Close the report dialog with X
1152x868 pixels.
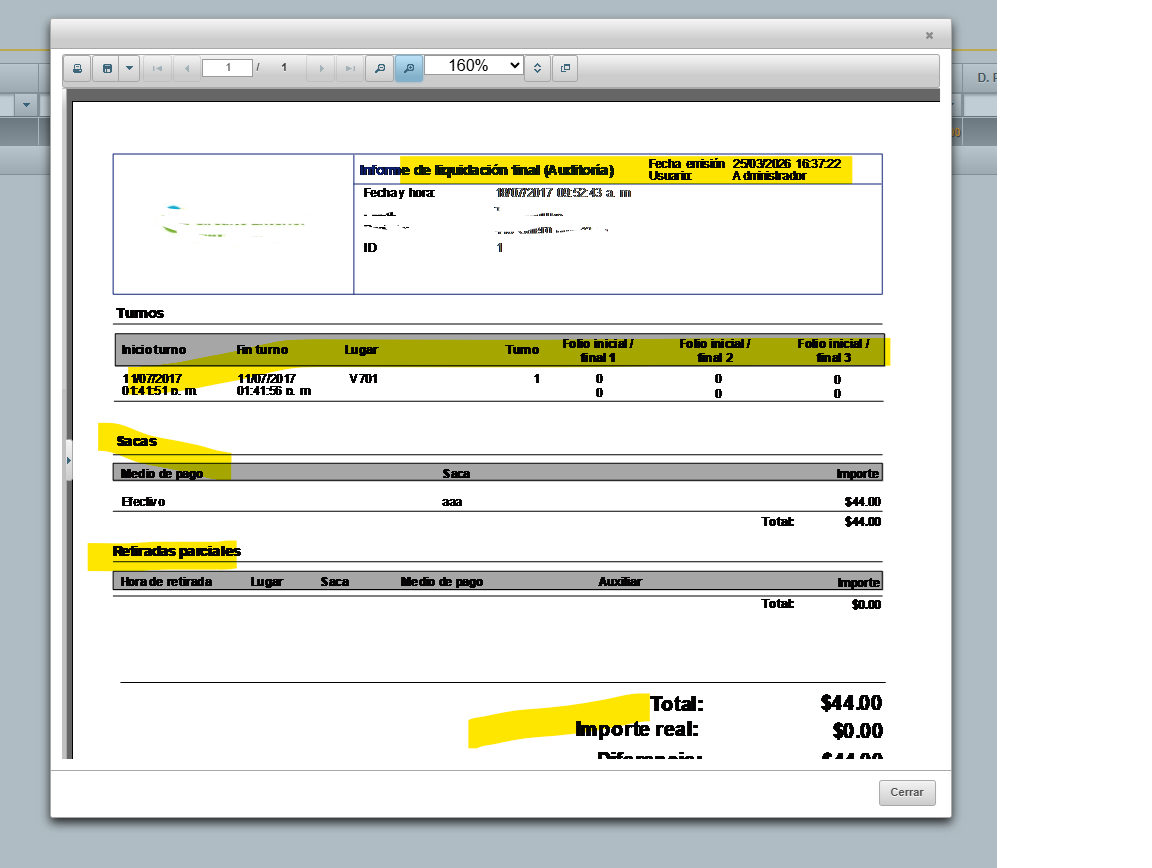pos(929,35)
